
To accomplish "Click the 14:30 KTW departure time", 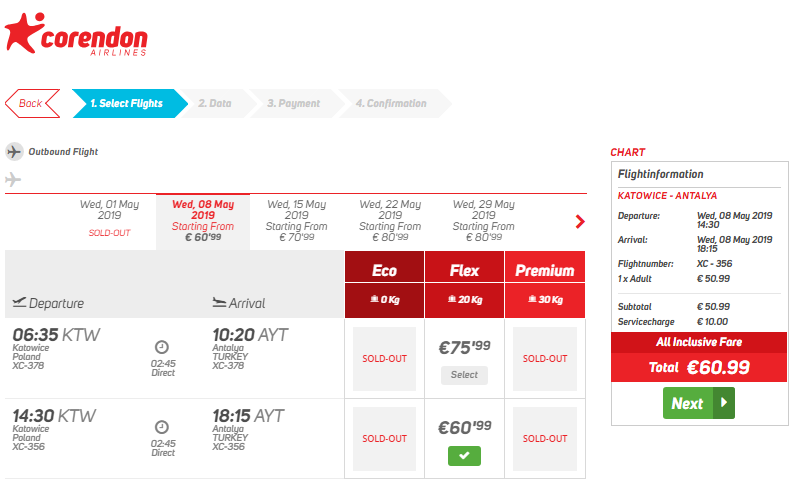I will point(54,415).
